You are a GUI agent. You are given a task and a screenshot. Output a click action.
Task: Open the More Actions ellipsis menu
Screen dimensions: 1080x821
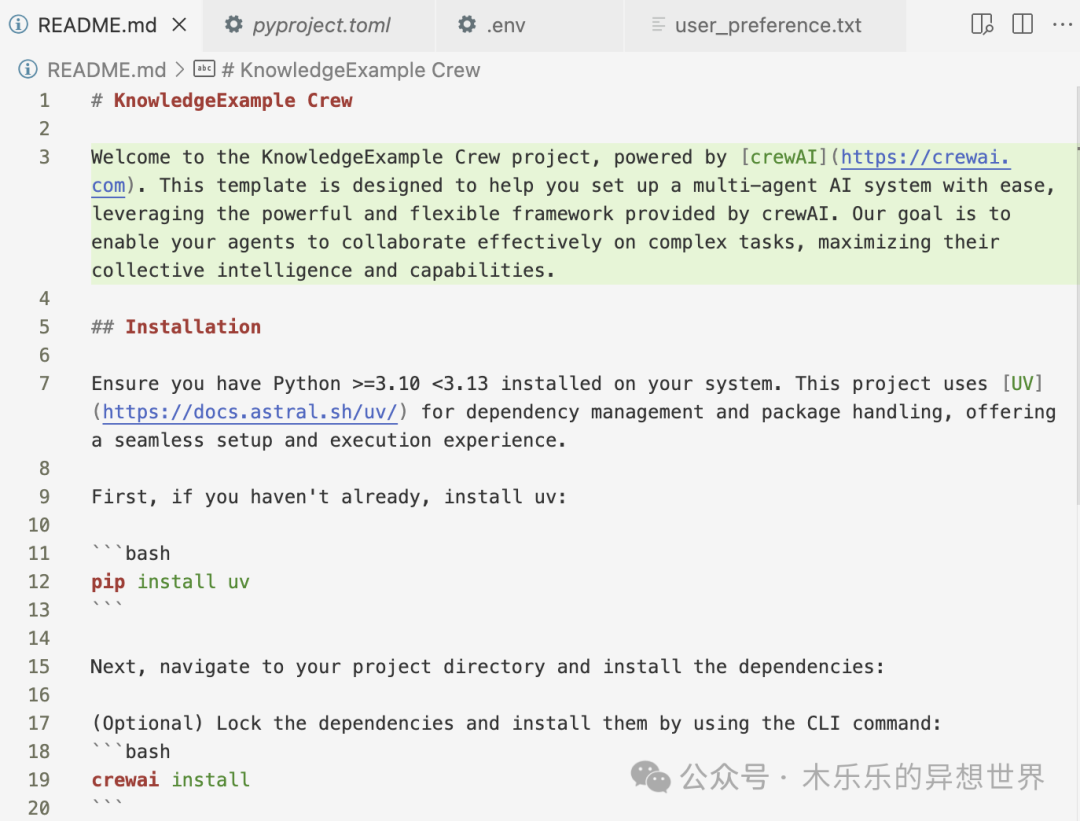[x=1062, y=25]
